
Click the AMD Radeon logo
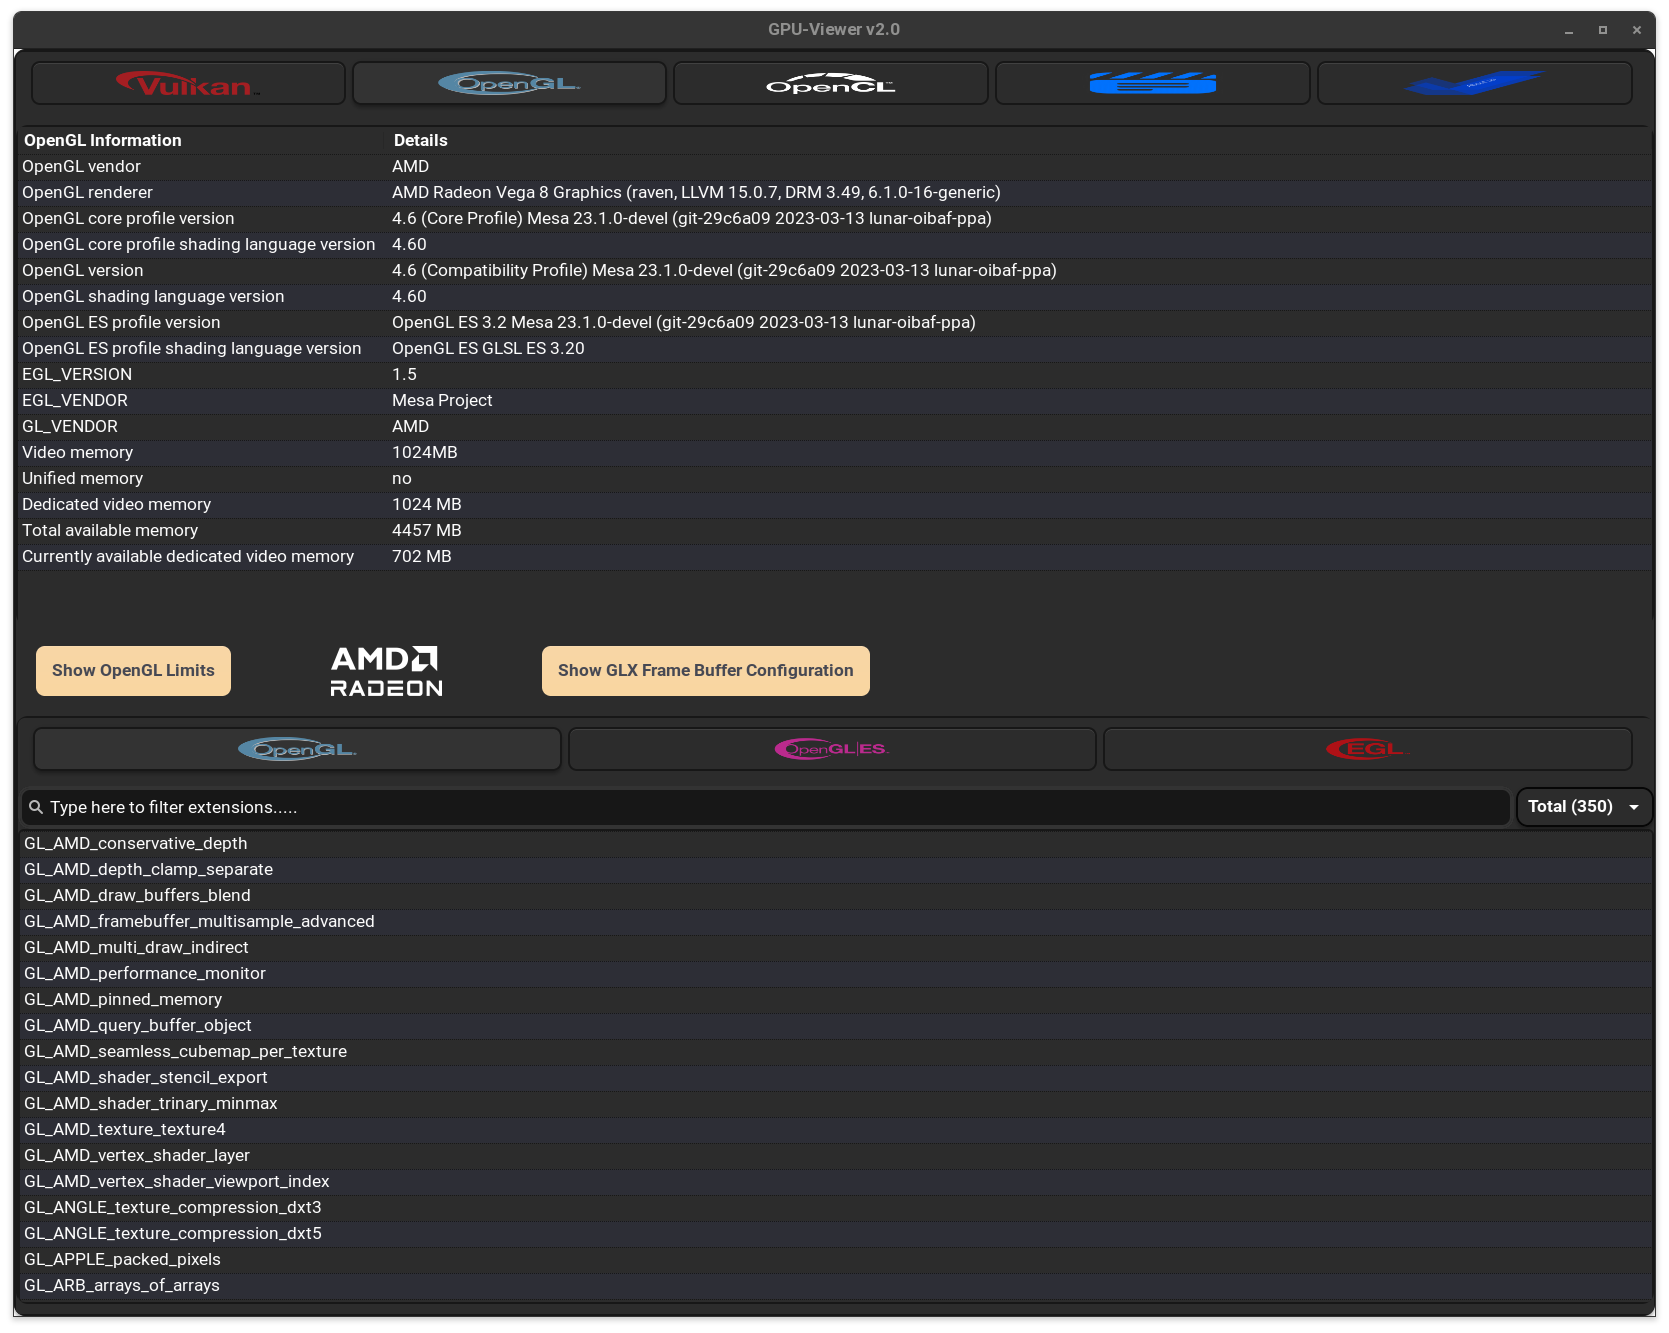[x=386, y=671]
